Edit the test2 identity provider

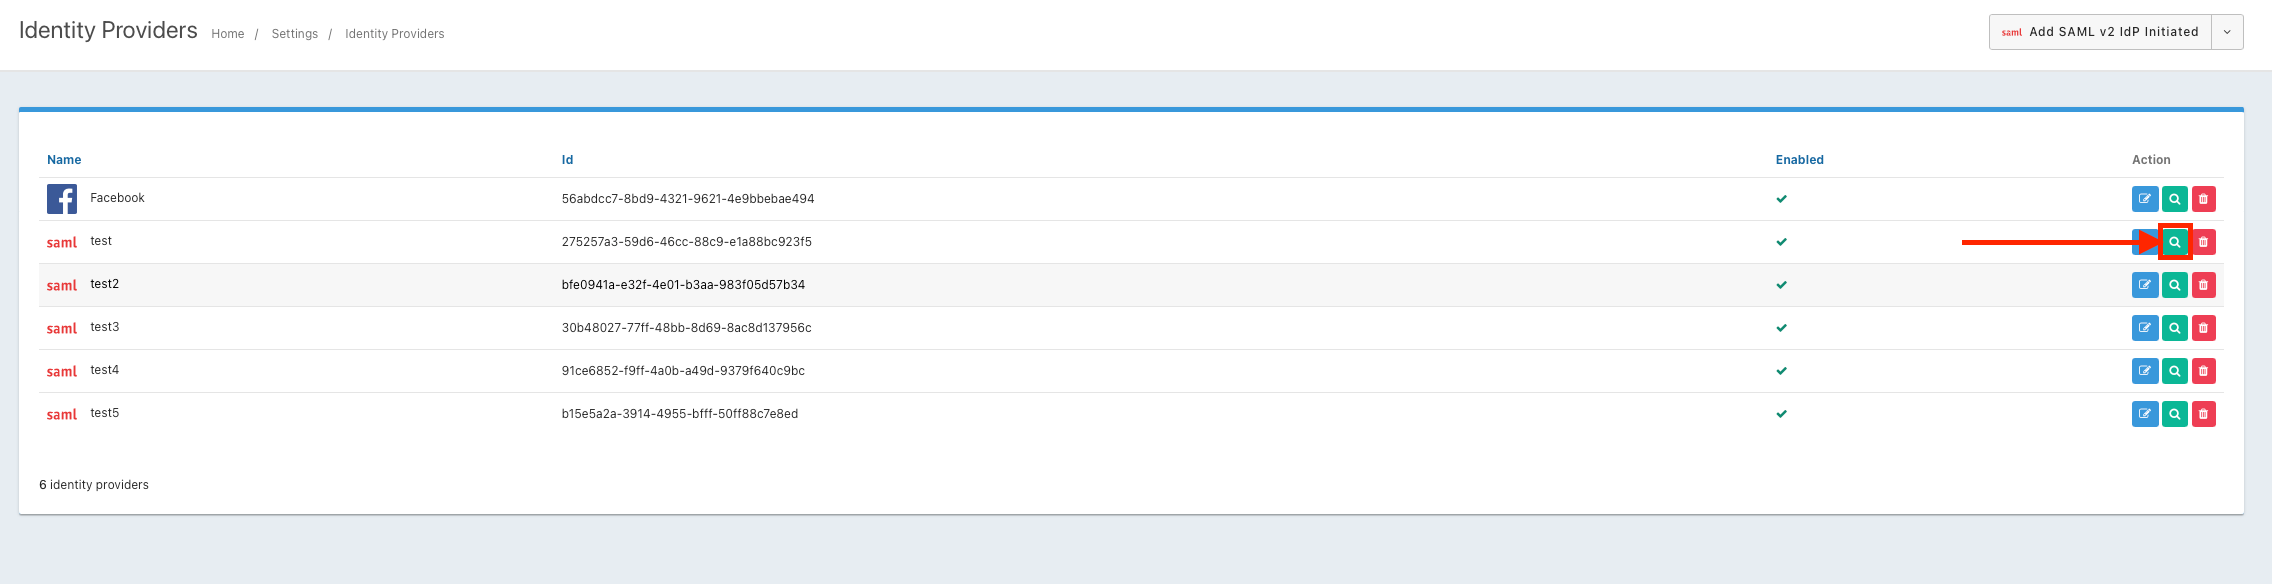[x=2144, y=285]
